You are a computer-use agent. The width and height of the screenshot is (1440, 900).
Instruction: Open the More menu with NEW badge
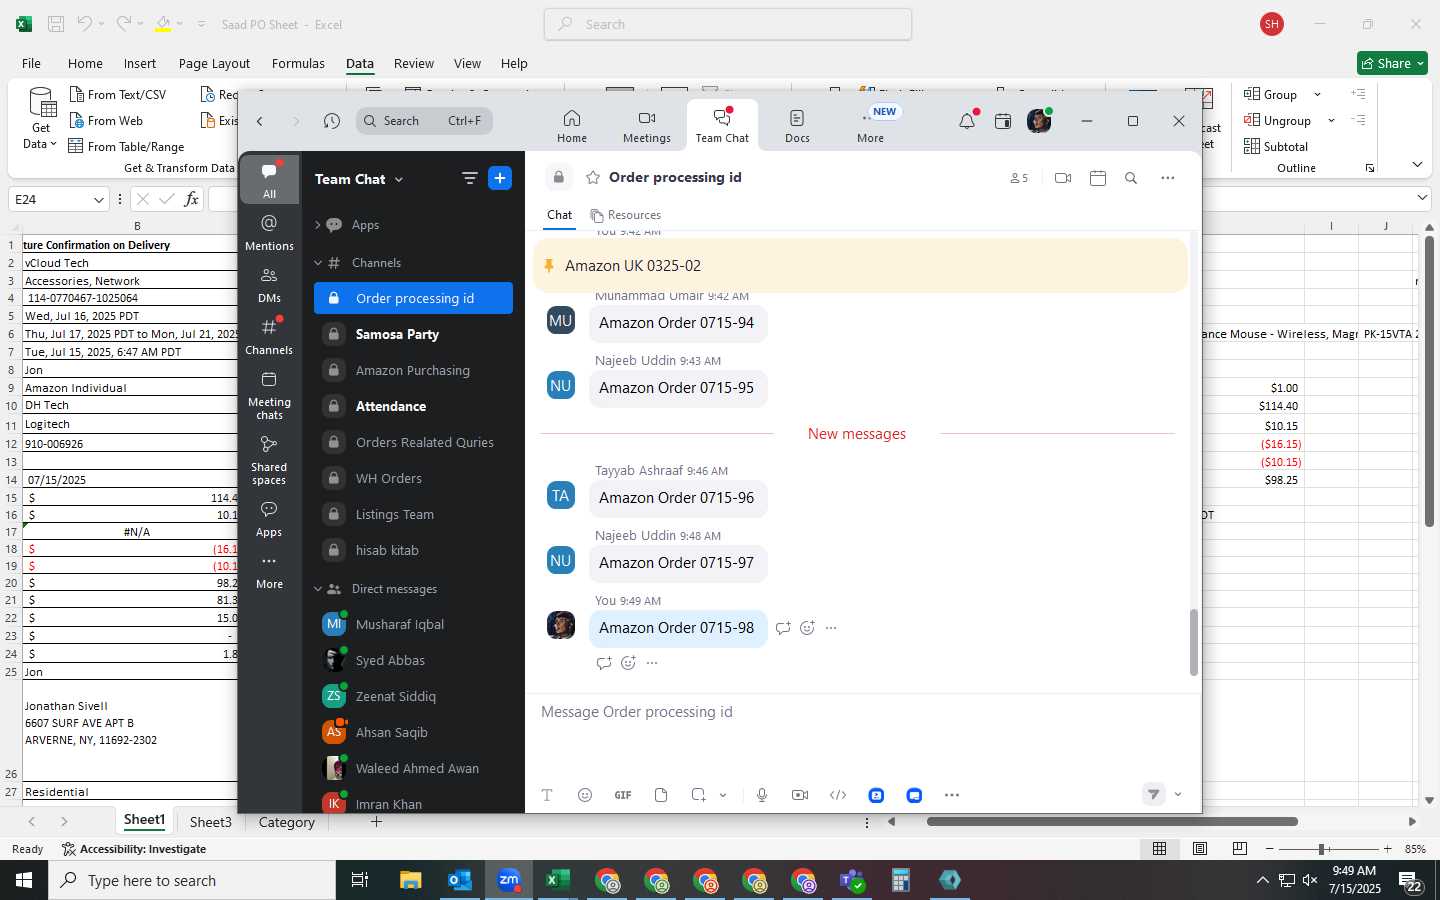tap(870, 126)
